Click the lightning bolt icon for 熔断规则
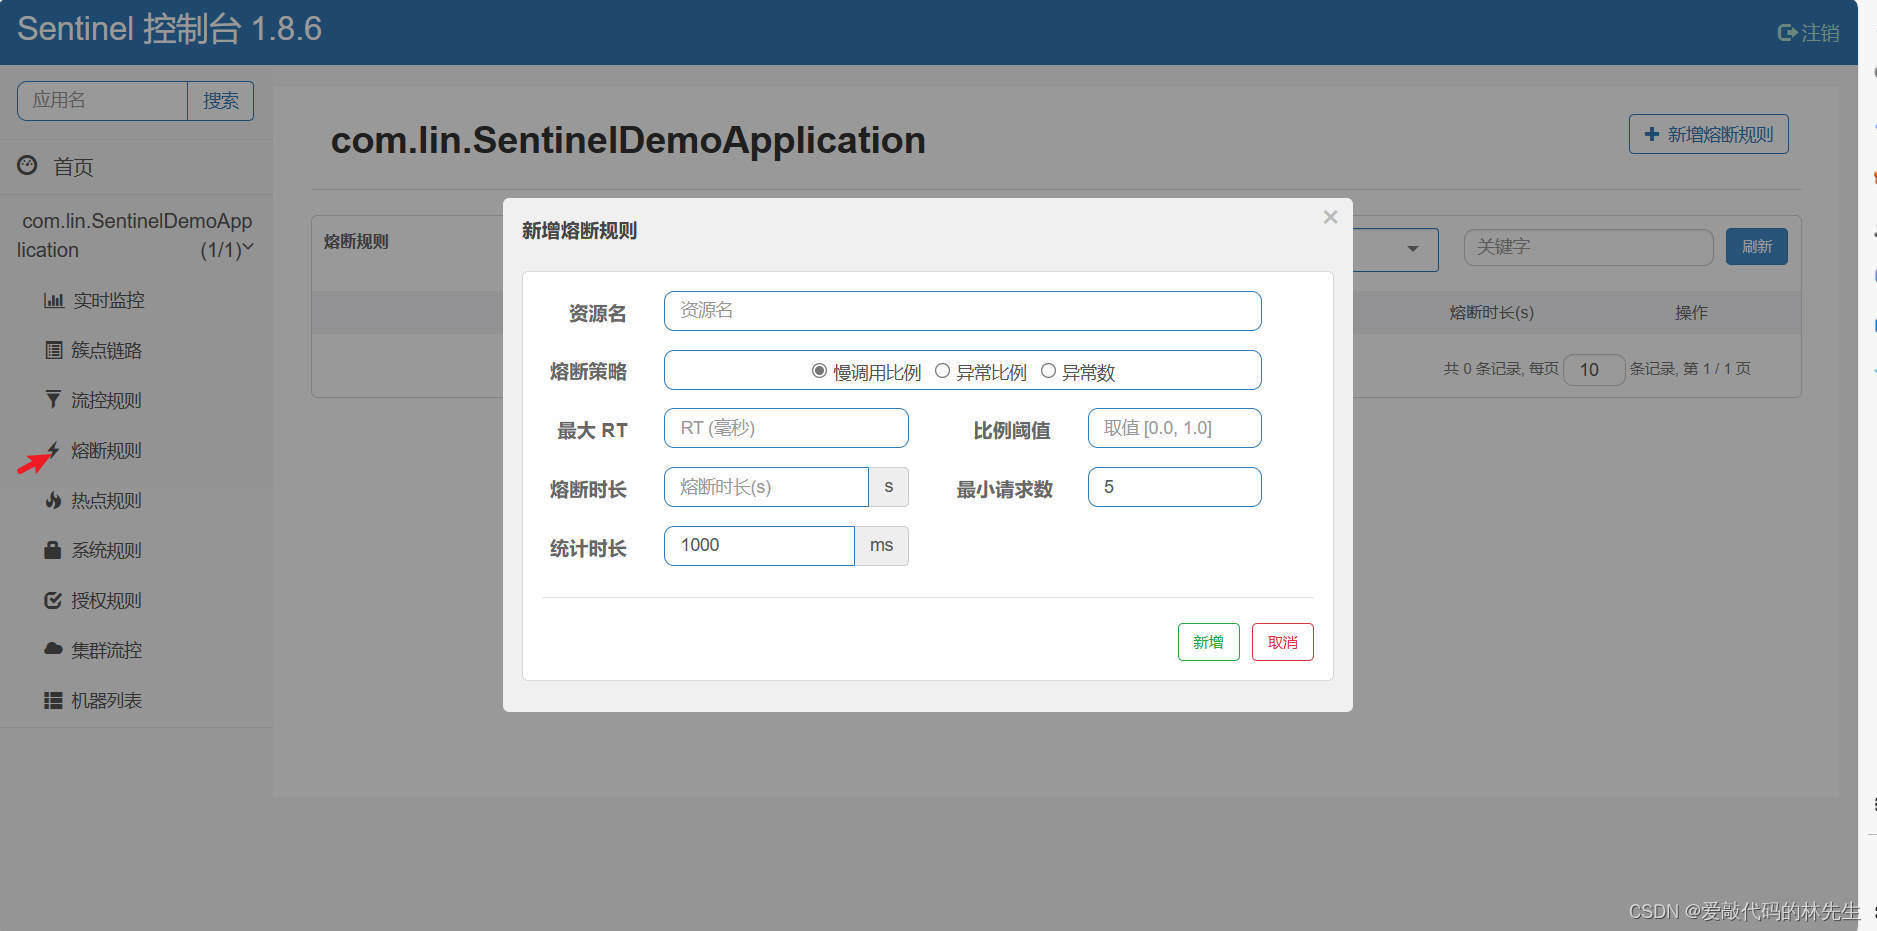Screen dimensions: 1877x931 (x=53, y=450)
